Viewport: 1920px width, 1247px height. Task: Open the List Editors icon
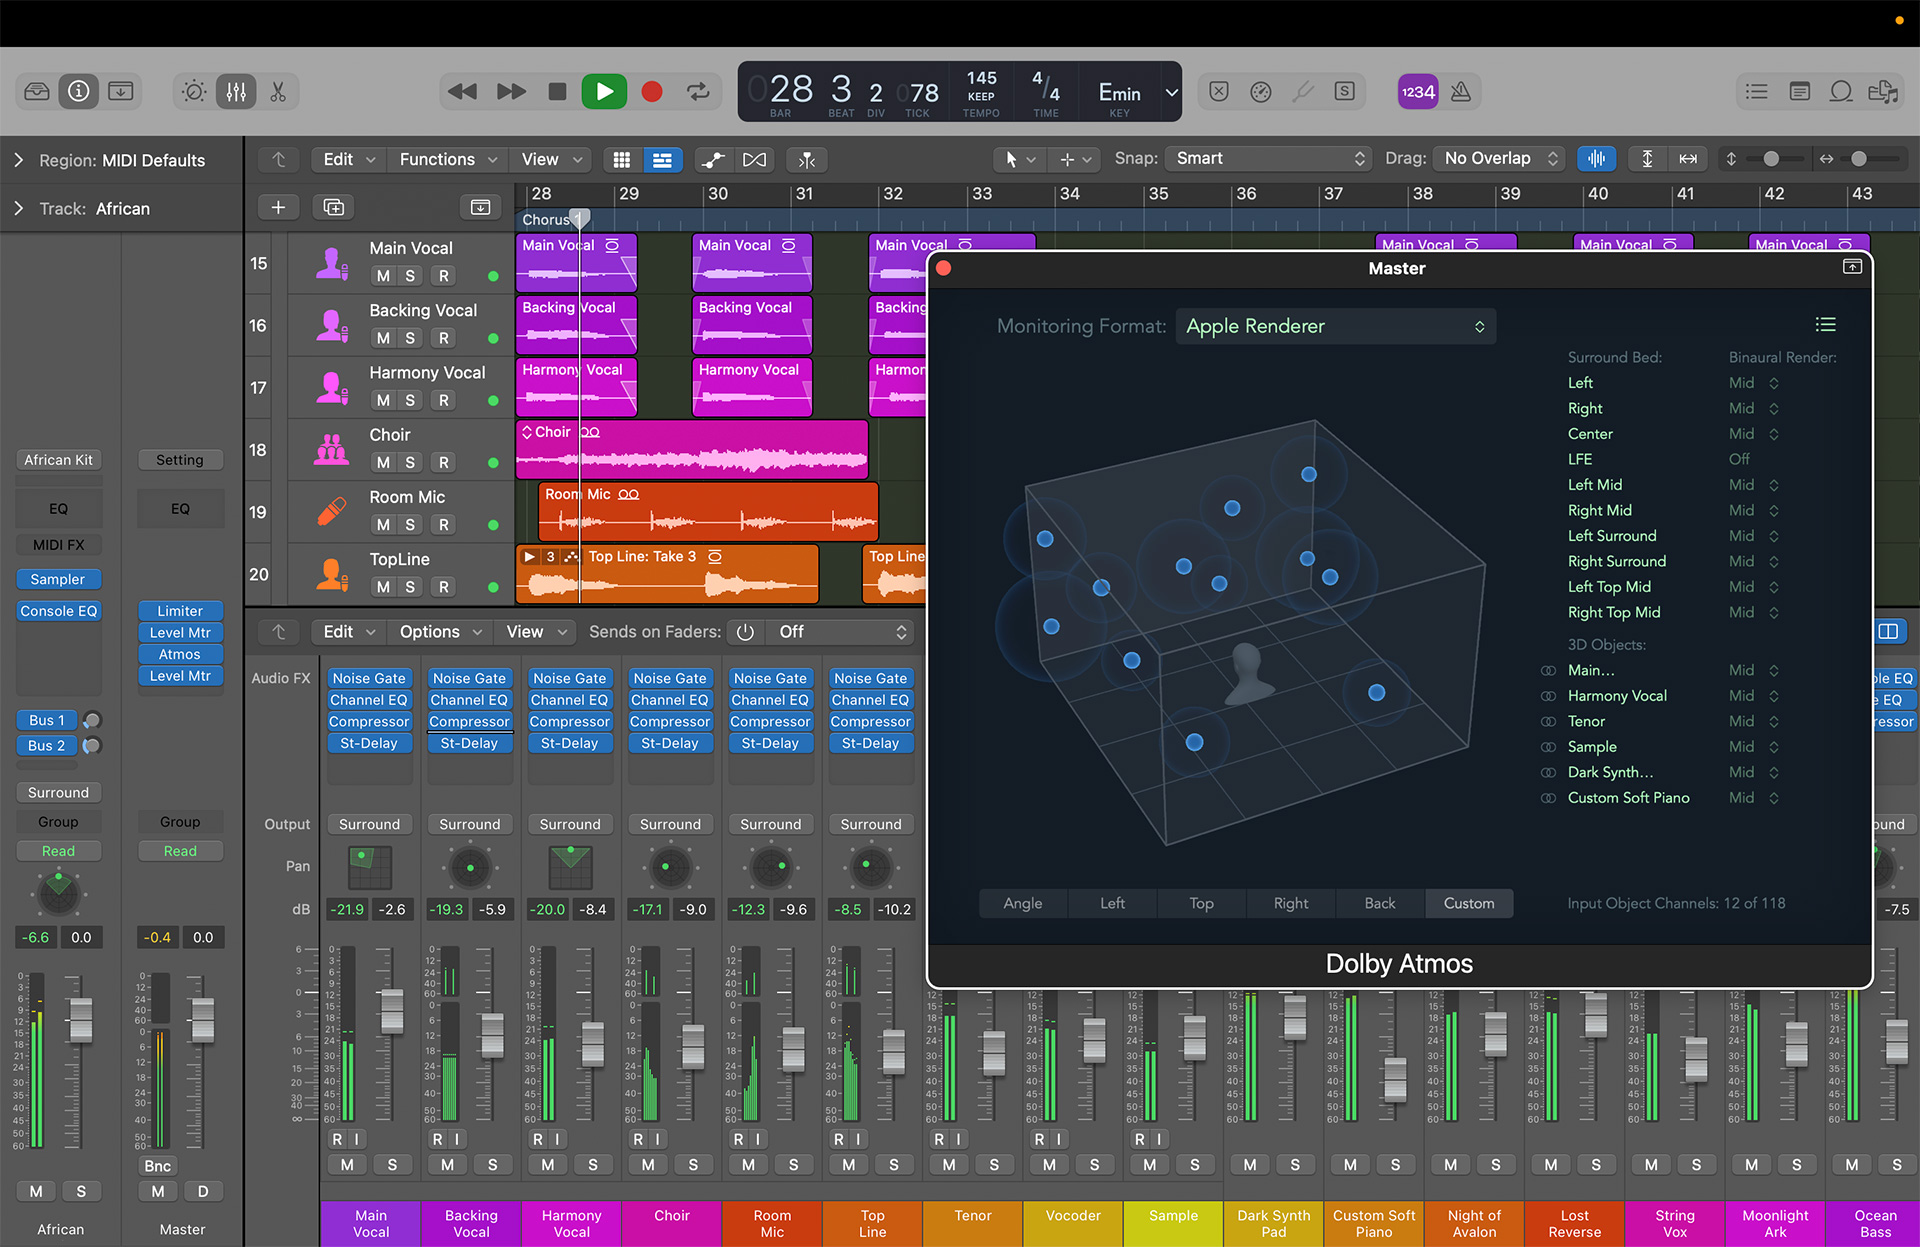click(1757, 92)
